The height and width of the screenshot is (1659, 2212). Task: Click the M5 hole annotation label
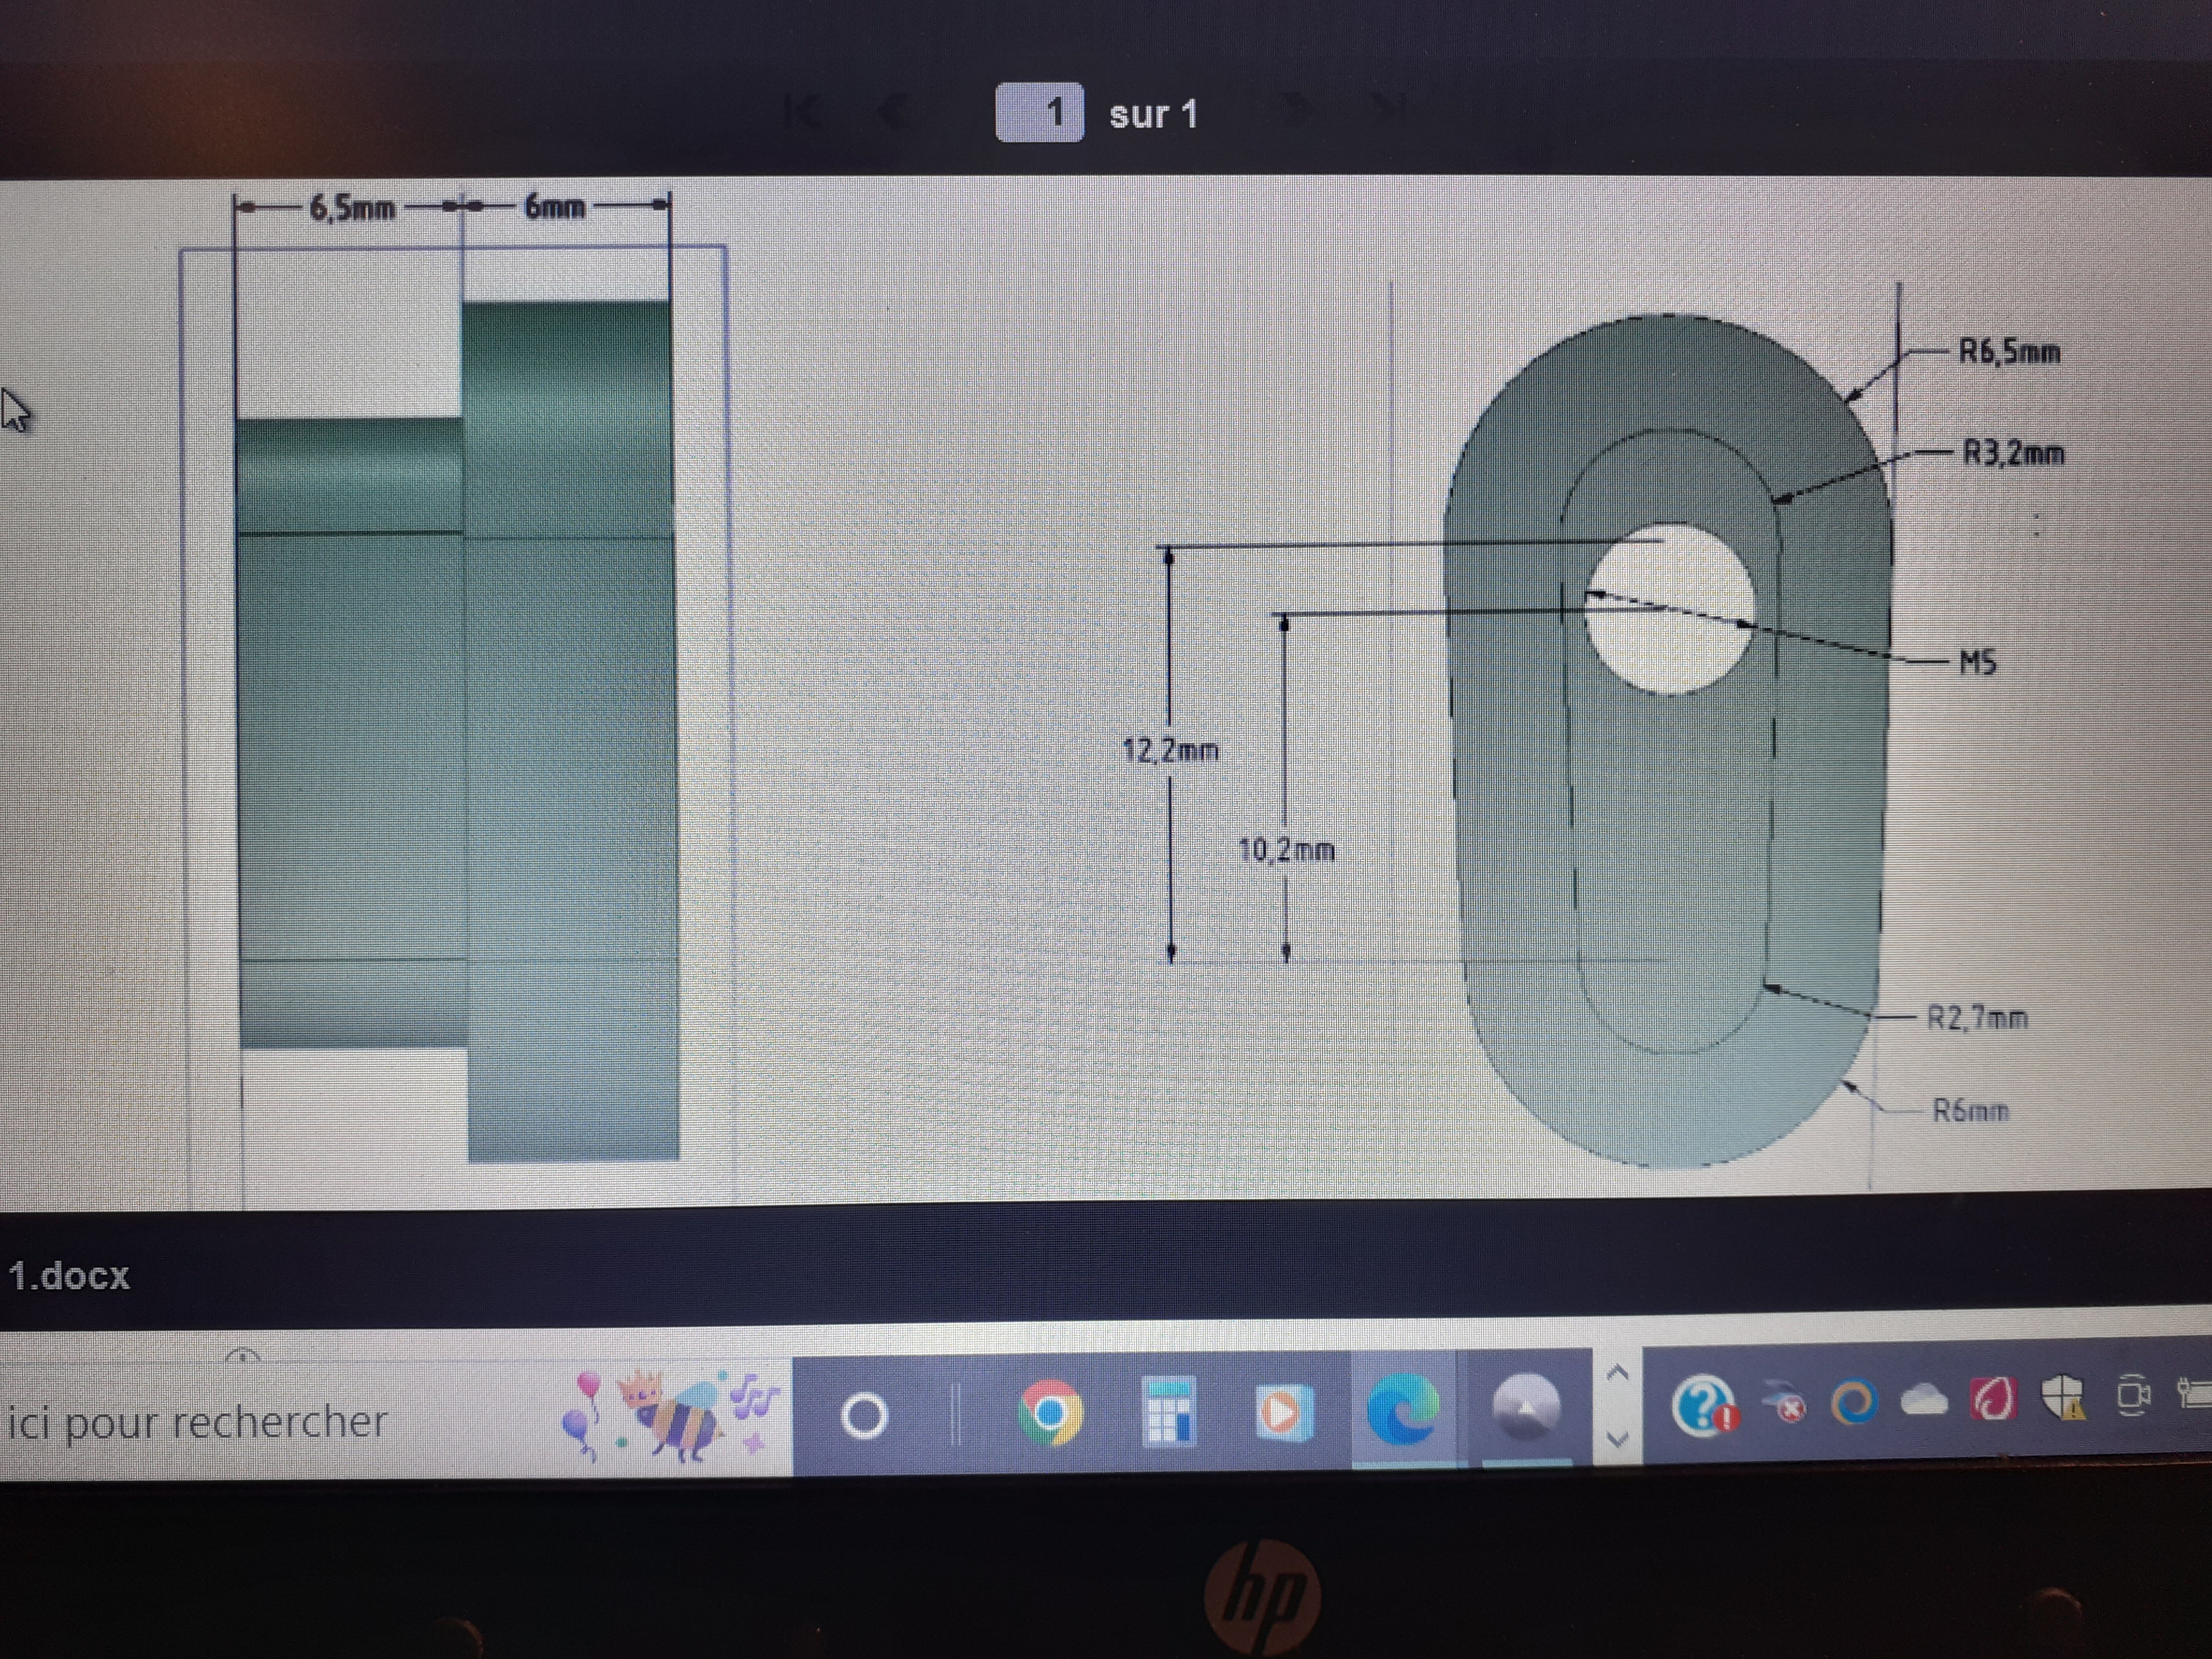pos(1977,662)
